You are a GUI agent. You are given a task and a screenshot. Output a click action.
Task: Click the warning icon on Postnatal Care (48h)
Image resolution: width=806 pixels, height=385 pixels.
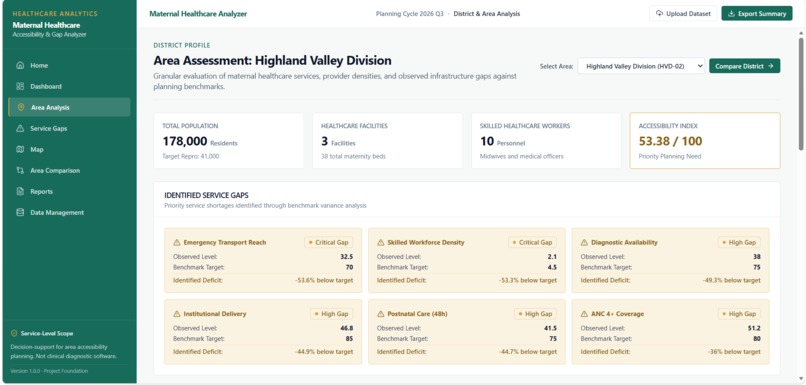(381, 314)
